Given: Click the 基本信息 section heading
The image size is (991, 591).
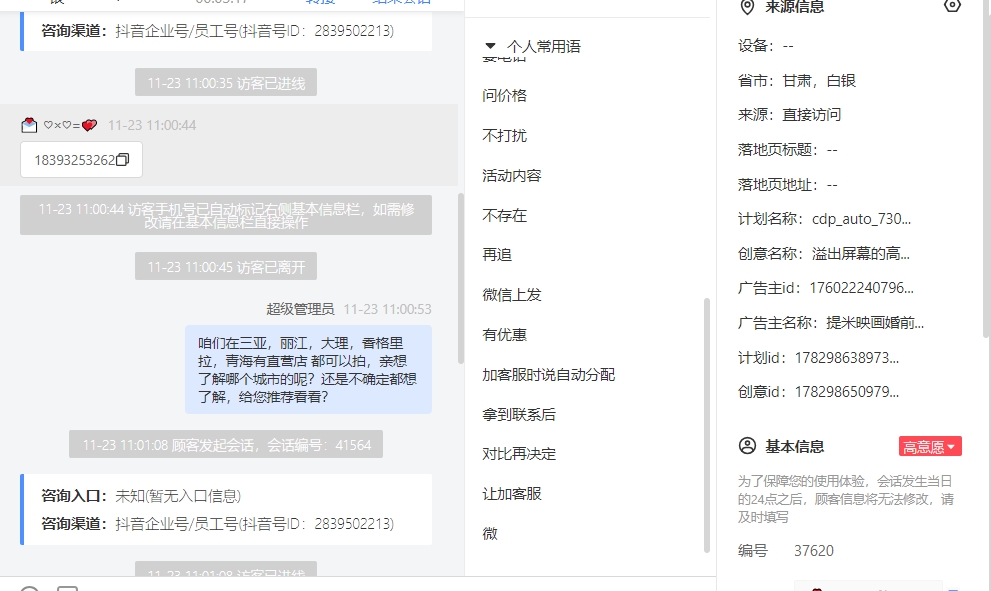Looking at the screenshot, I should click(x=794, y=446).
